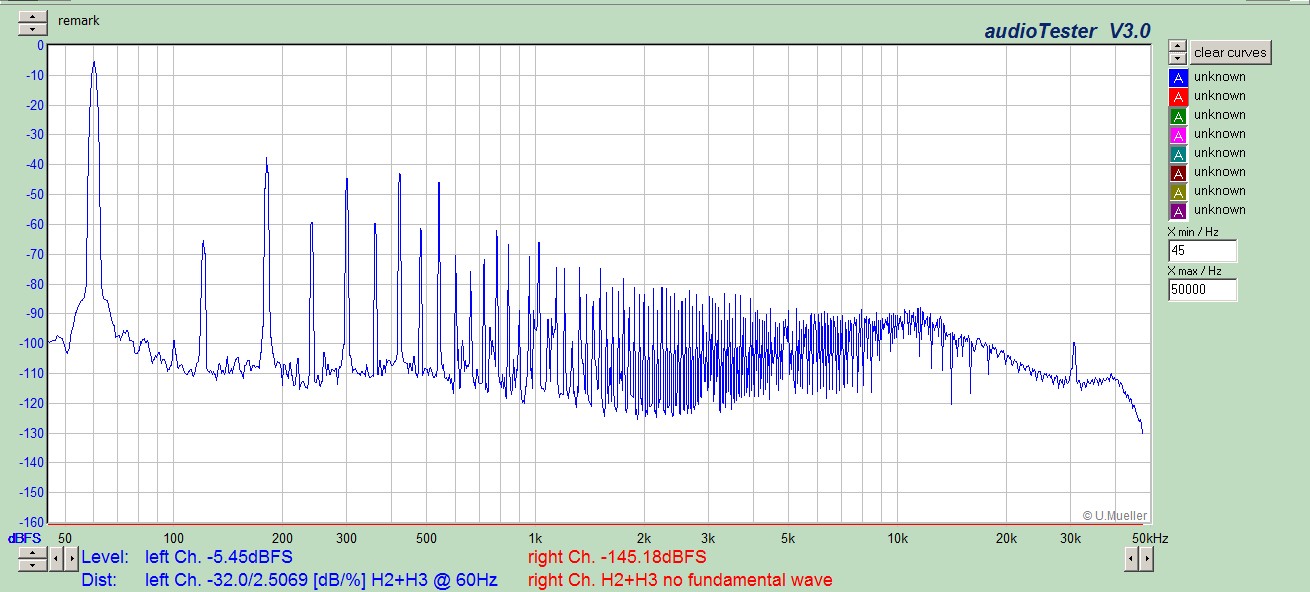This screenshot has width=1310, height=592.
Task: Click the down arrow under dBFS label
Action: point(33,564)
